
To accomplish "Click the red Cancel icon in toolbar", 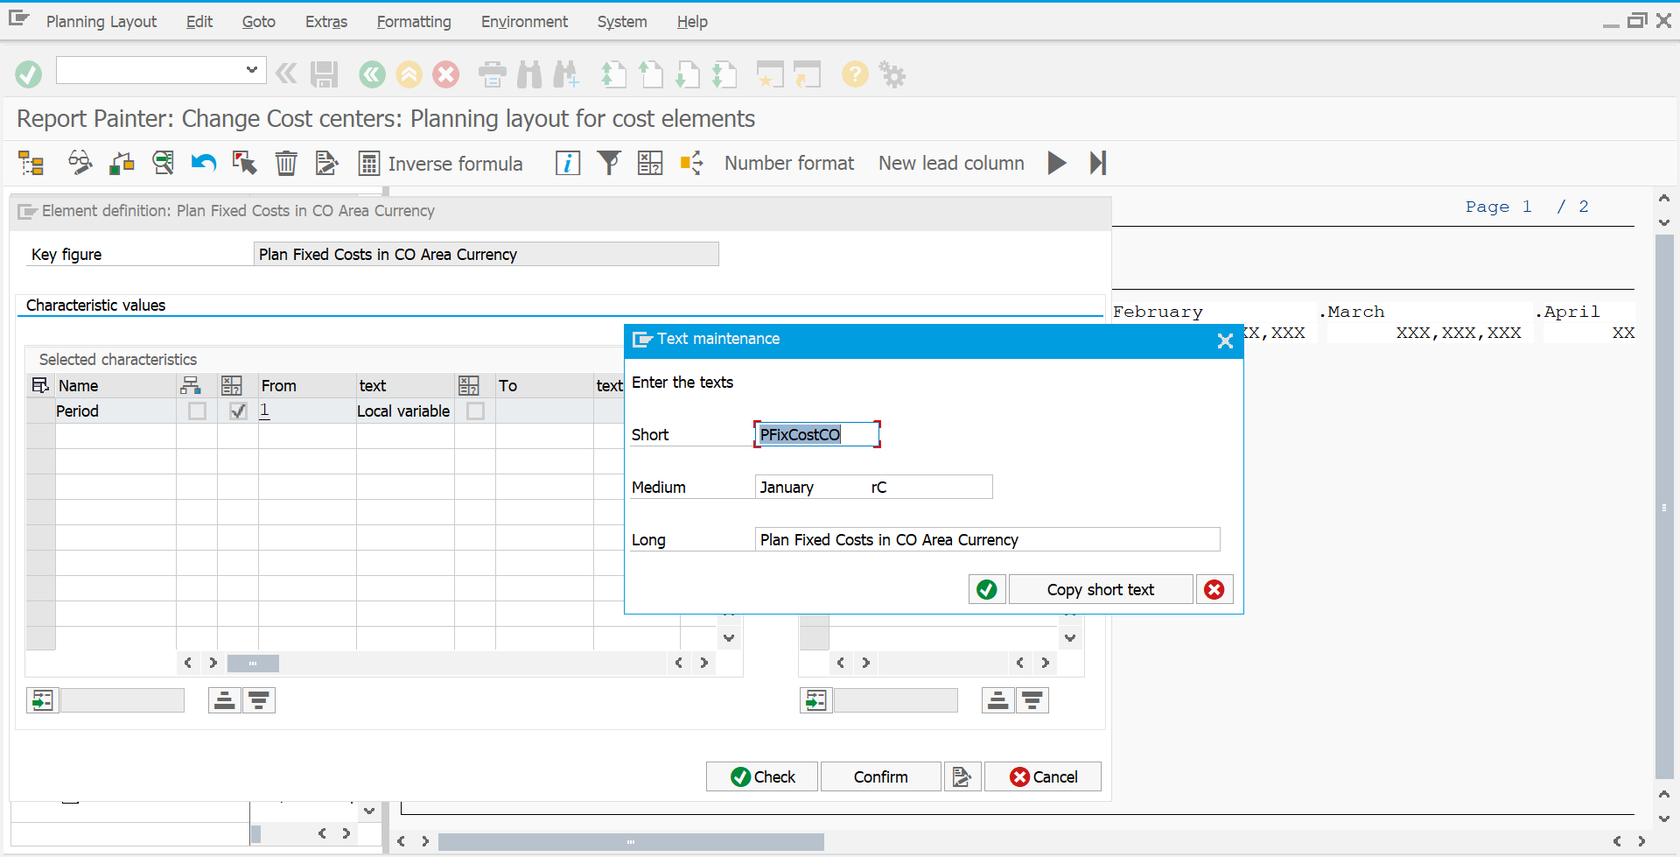I will 446,74.
